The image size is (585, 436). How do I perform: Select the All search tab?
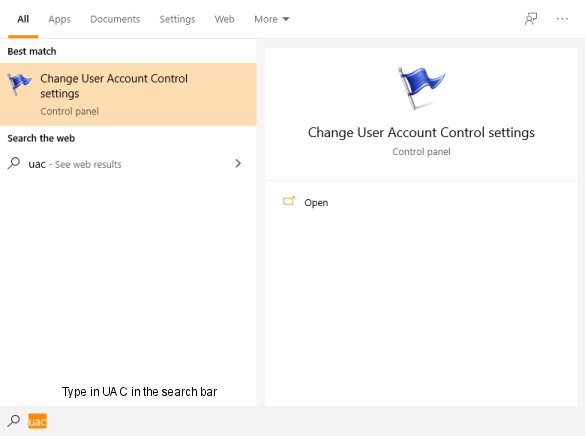click(x=23, y=19)
